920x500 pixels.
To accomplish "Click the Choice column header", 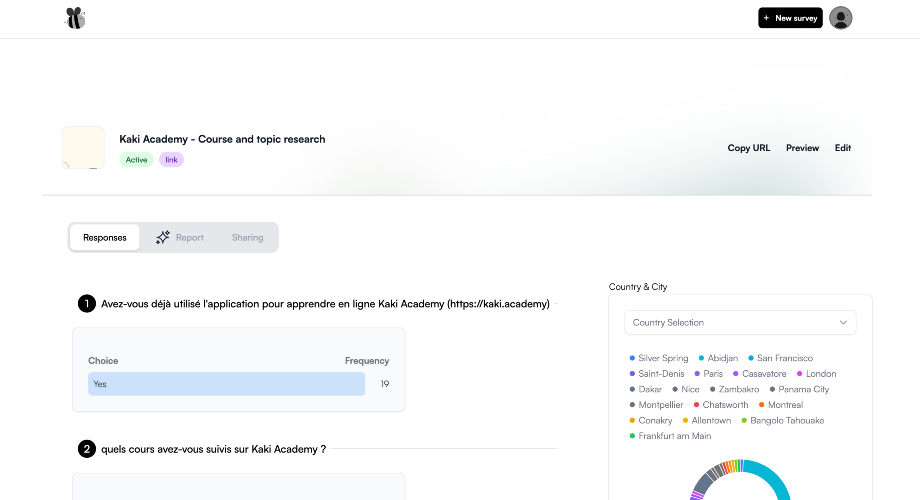I will (x=103, y=361).
